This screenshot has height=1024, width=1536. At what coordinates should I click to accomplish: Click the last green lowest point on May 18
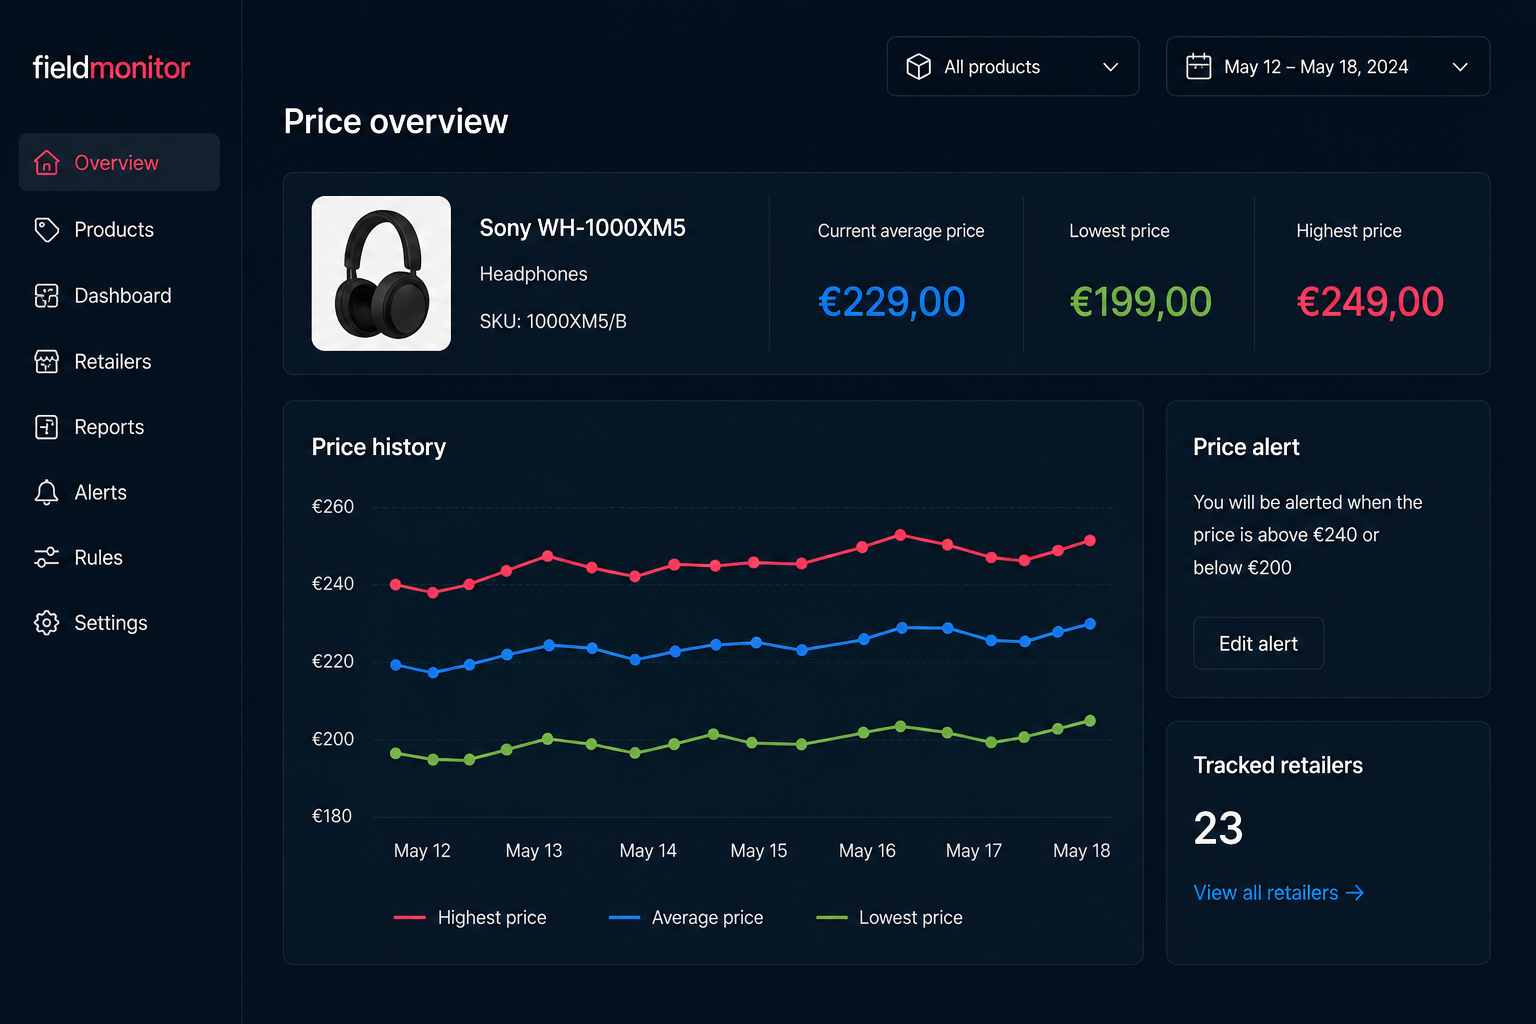[1090, 721]
